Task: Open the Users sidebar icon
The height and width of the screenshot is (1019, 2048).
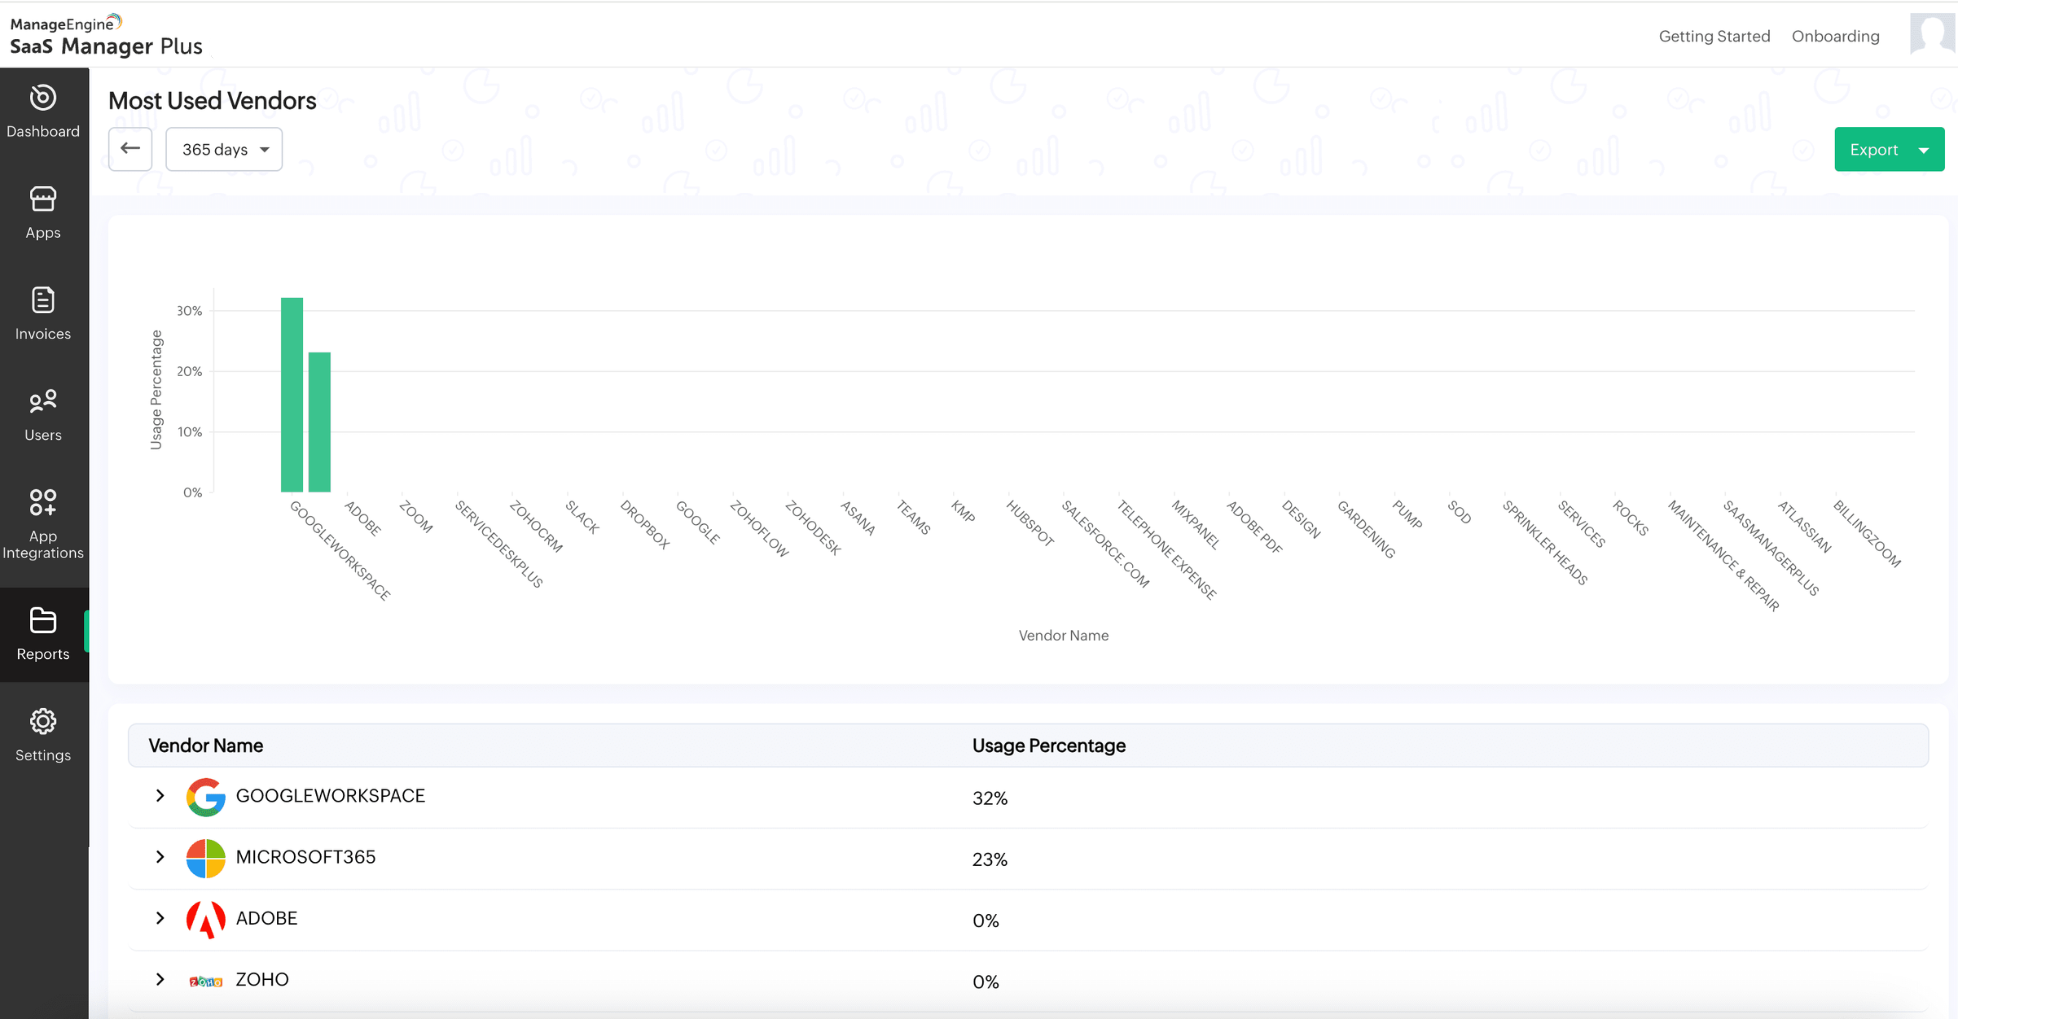Action: (43, 402)
